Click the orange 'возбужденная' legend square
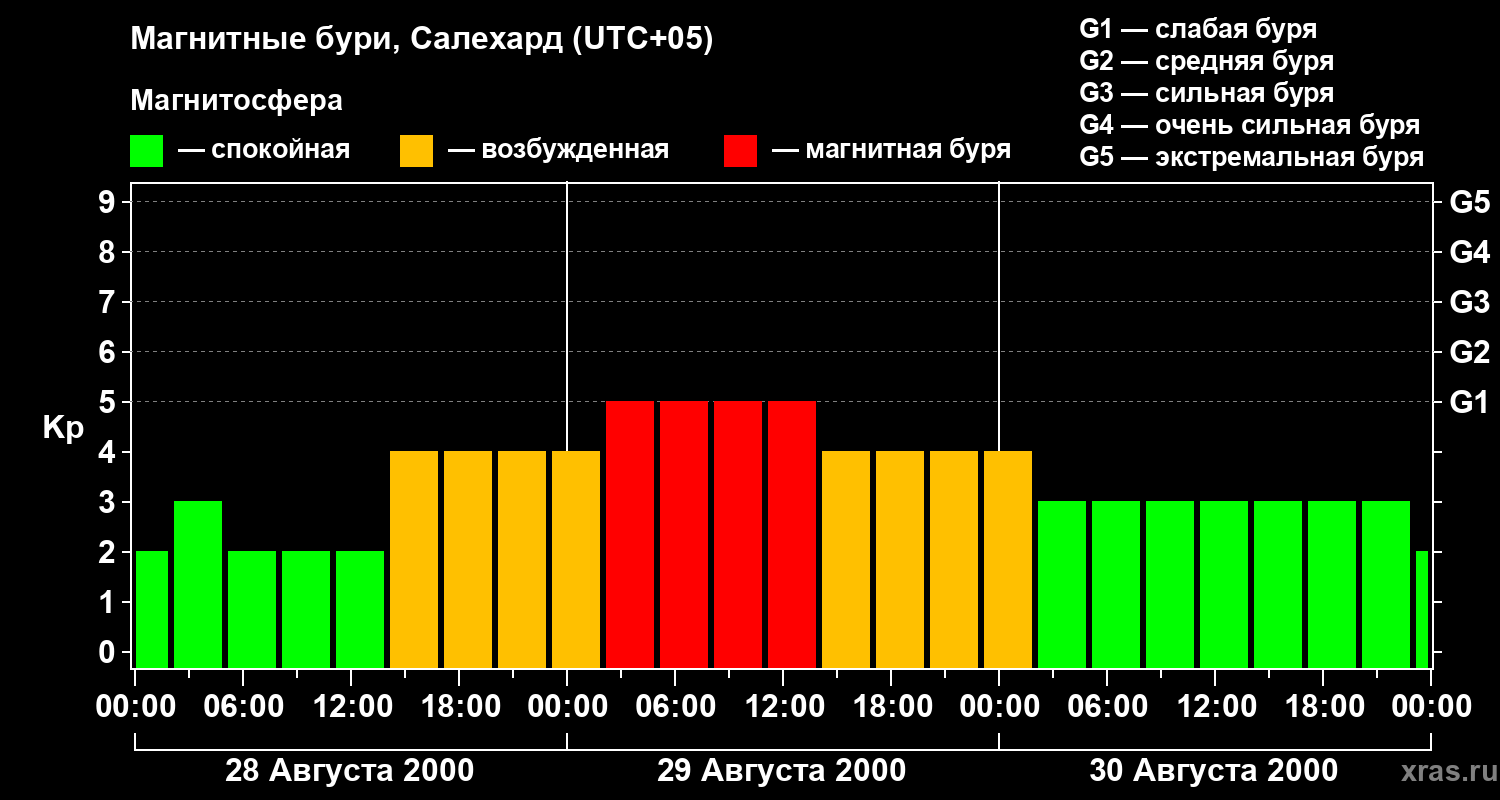 (416, 151)
